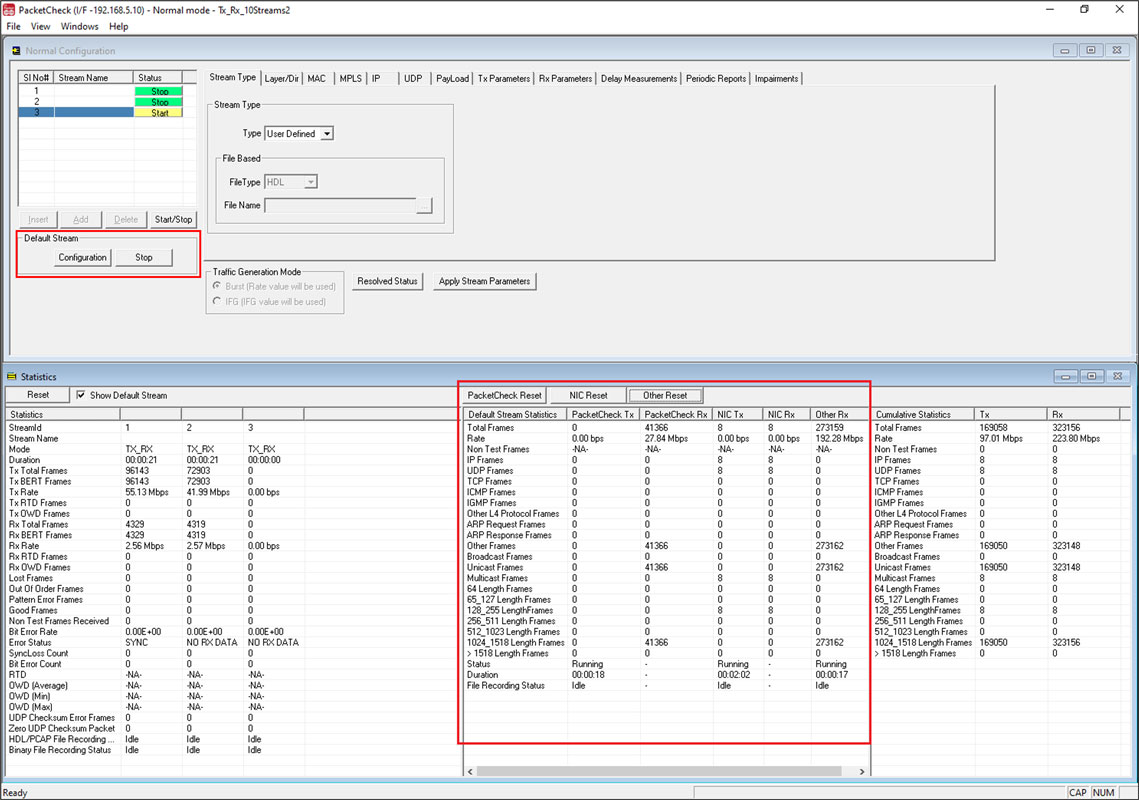
Task: Switch to the Rx Parameters tab
Action: 565,78
